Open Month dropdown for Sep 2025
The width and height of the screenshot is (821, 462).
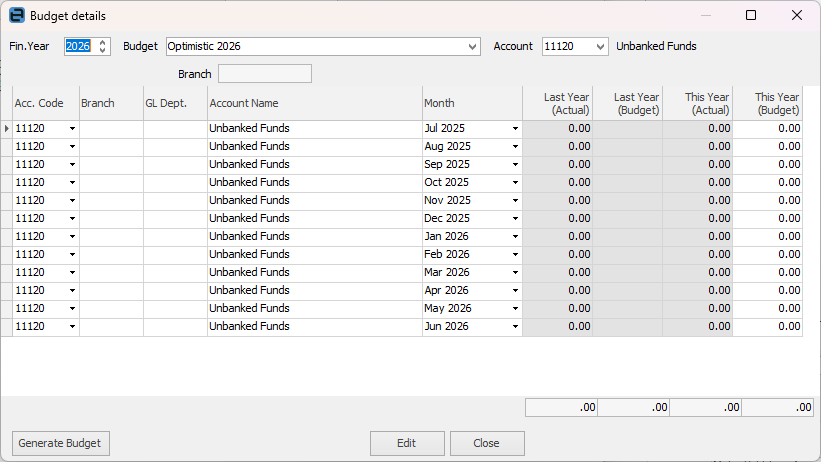pyautogui.click(x=515, y=164)
